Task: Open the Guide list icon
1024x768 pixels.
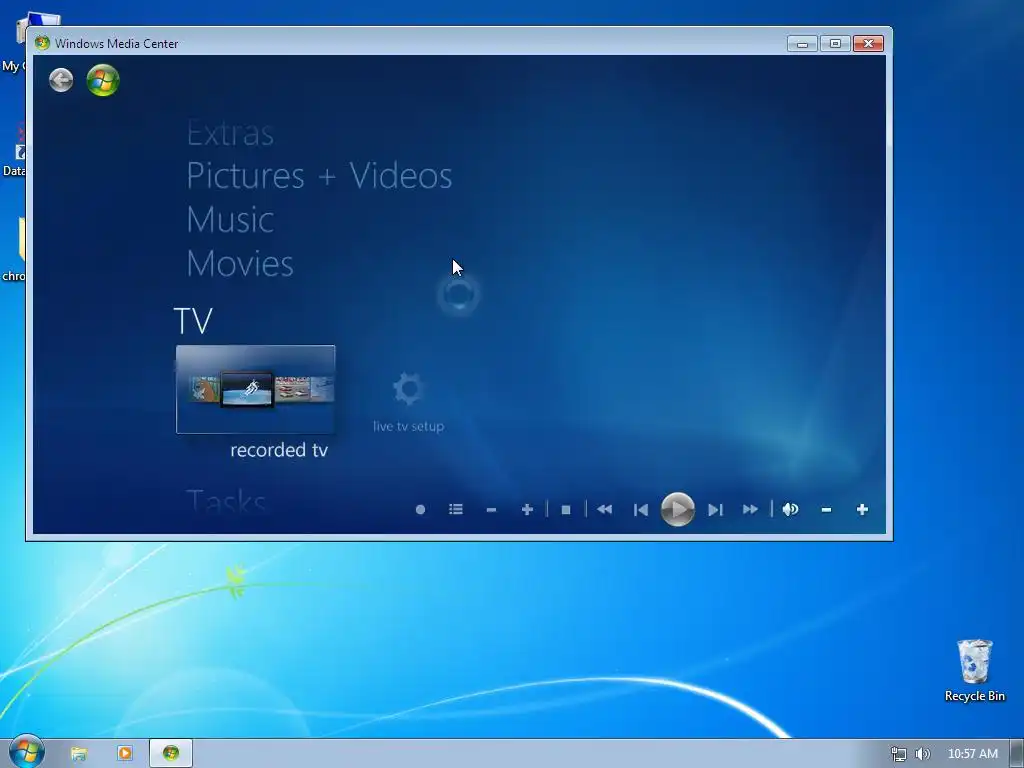Action: point(456,509)
